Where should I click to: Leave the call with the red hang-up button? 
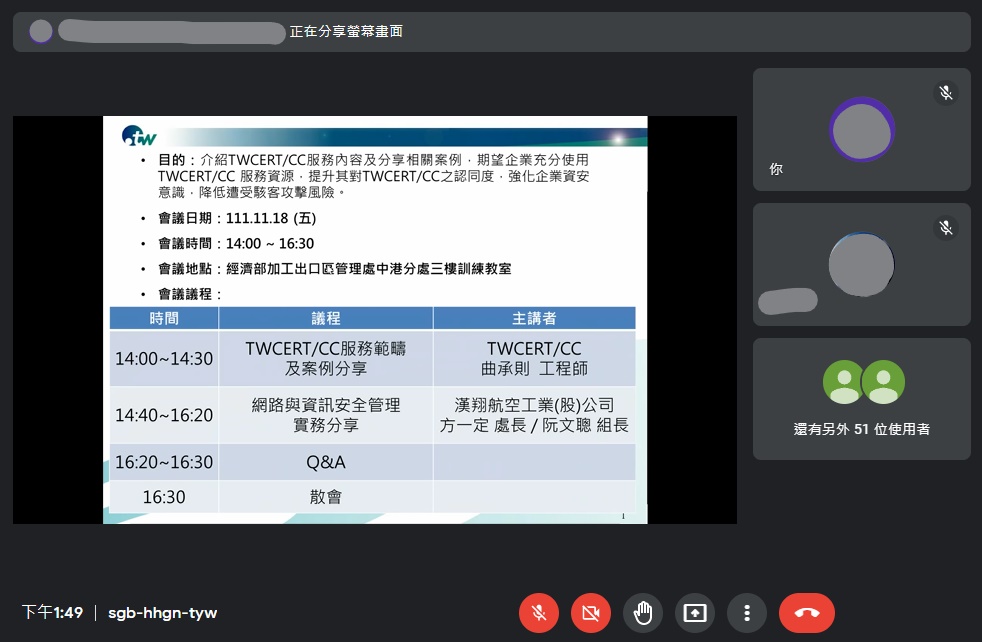(x=806, y=613)
